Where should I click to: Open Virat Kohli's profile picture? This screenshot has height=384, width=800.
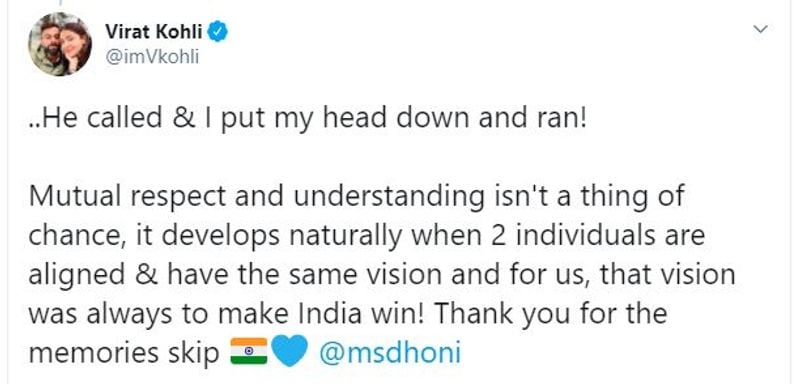pyautogui.click(x=60, y=44)
